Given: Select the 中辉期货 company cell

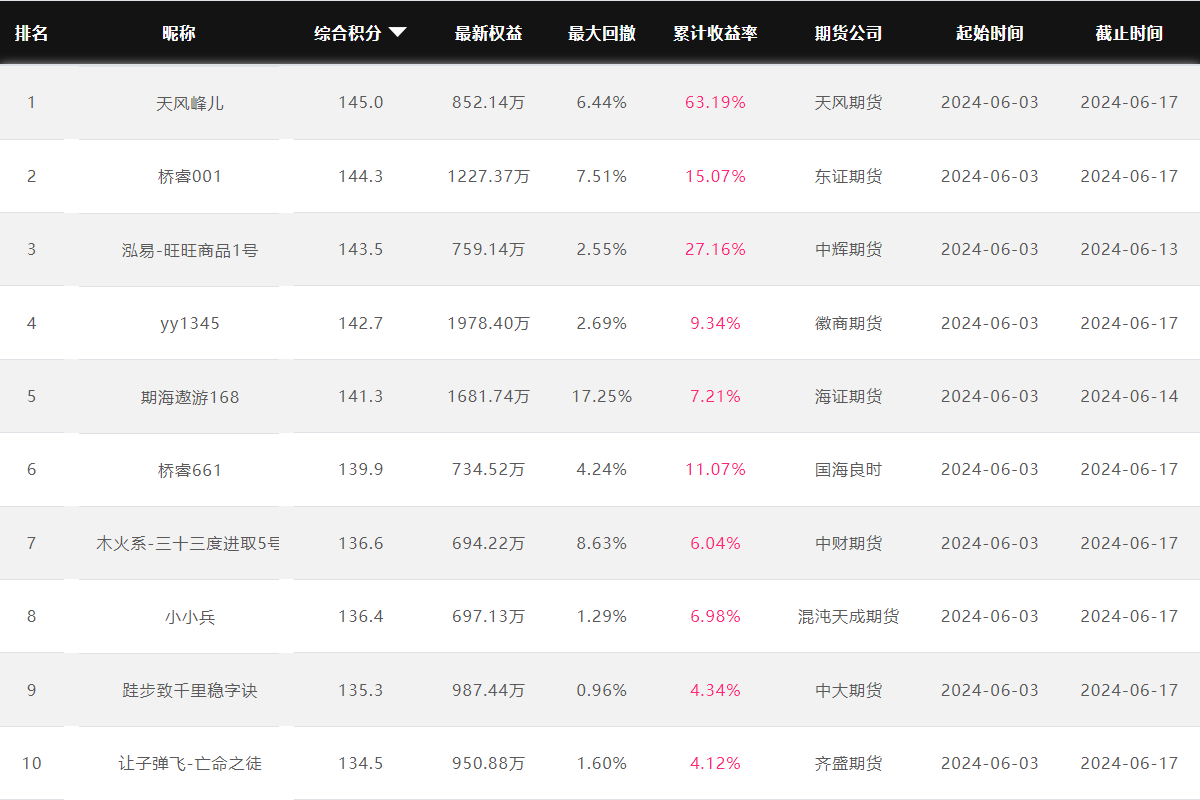Looking at the screenshot, I should click(848, 249).
